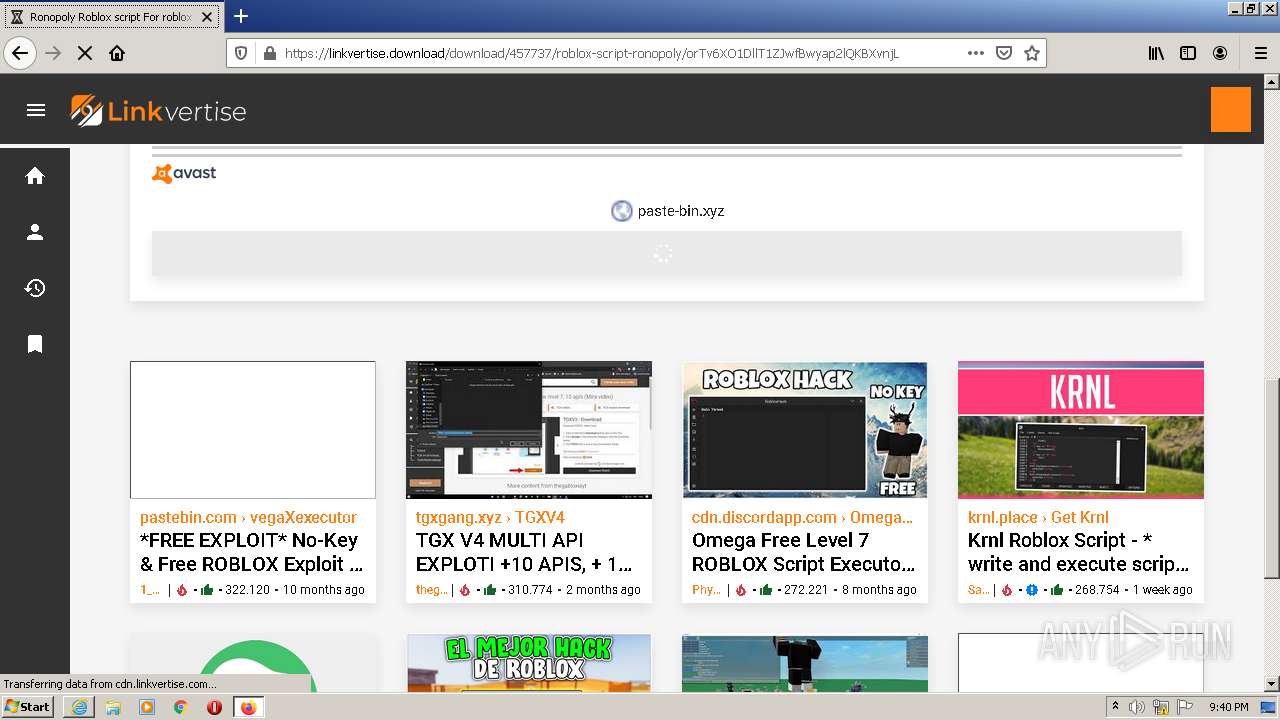1280x720 pixels.
Task: Click the browser Forward arrow
Action: tap(53, 53)
